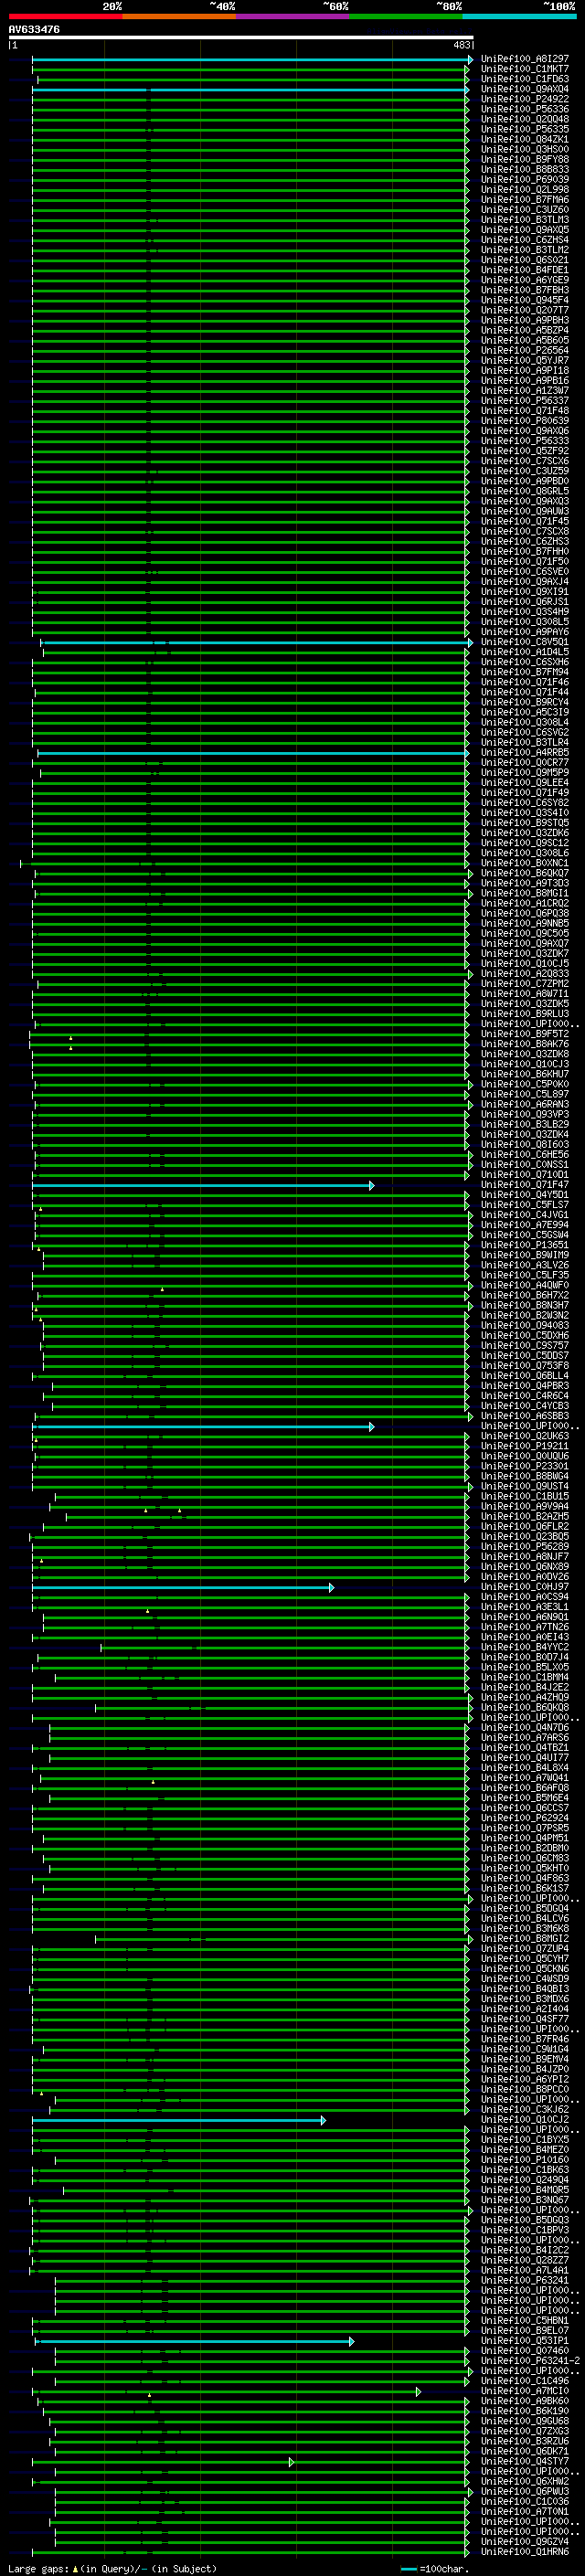Select the UniRef100_C0HJ97 hit label

point(525,1587)
